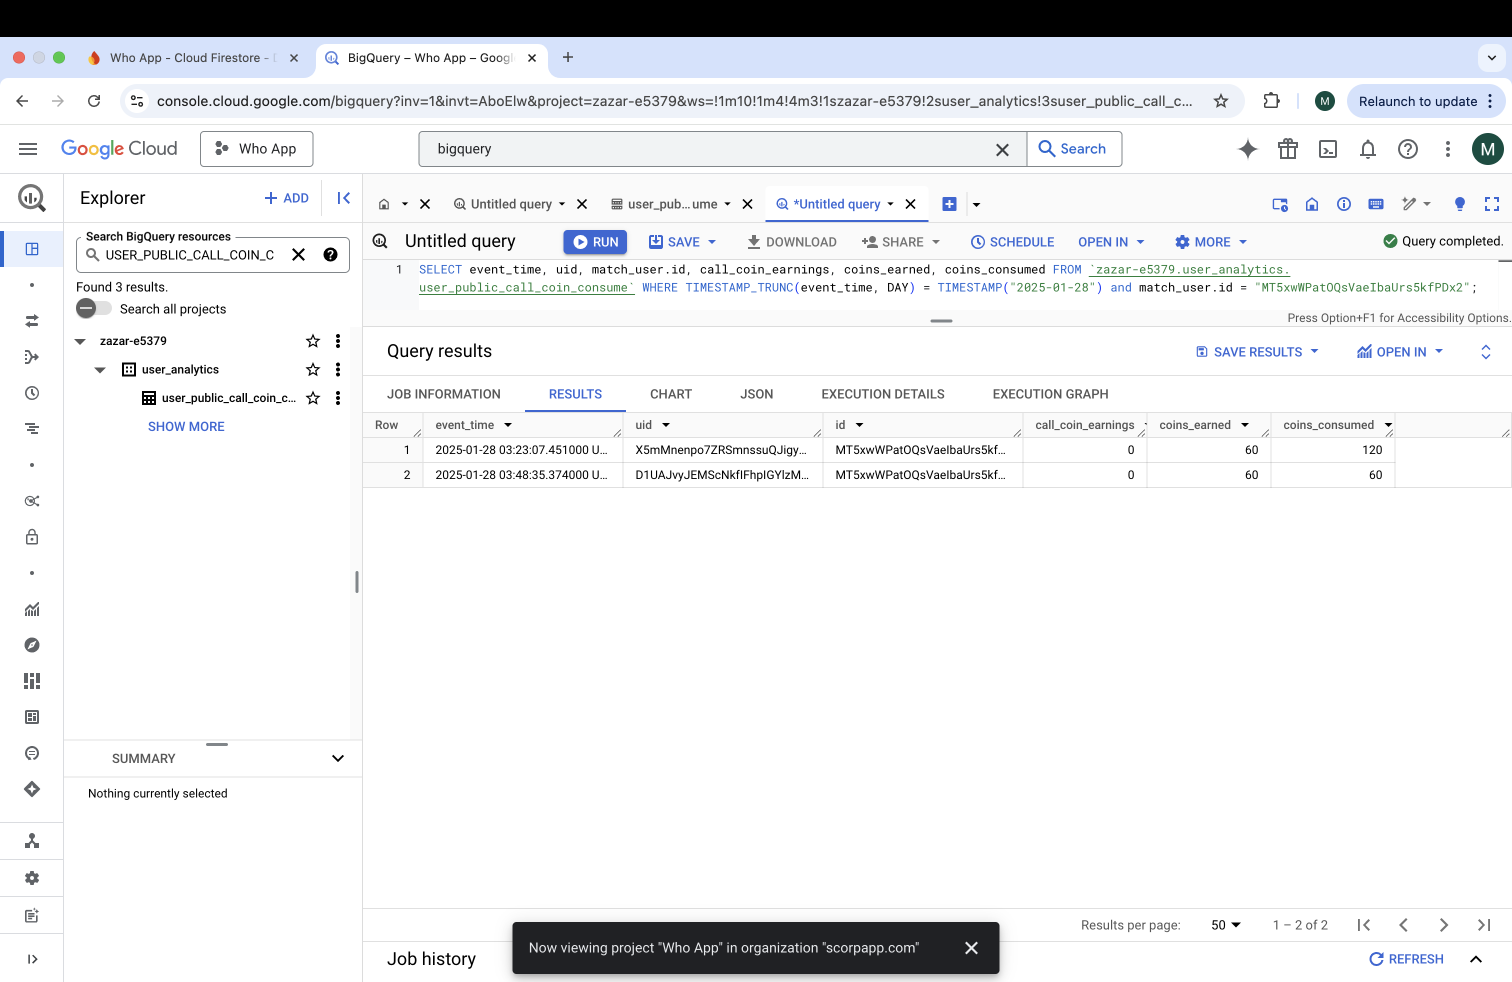Toggle full screen editor mode
The image size is (1512, 982).
click(1492, 204)
